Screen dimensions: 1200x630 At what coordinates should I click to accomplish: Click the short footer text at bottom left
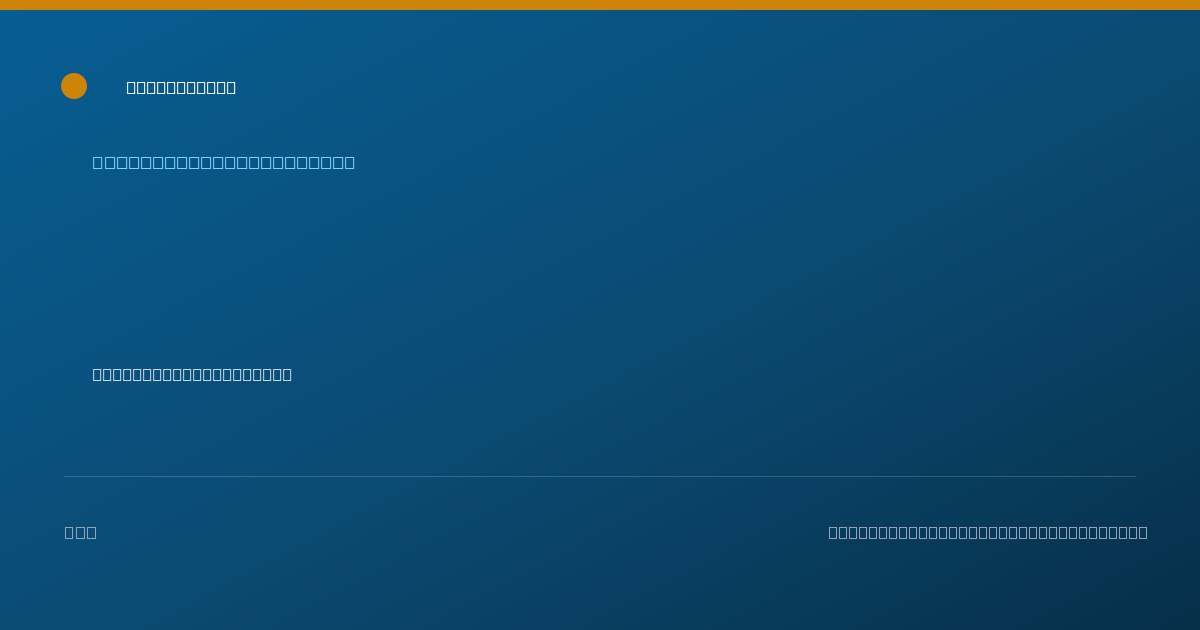[x=81, y=532]
